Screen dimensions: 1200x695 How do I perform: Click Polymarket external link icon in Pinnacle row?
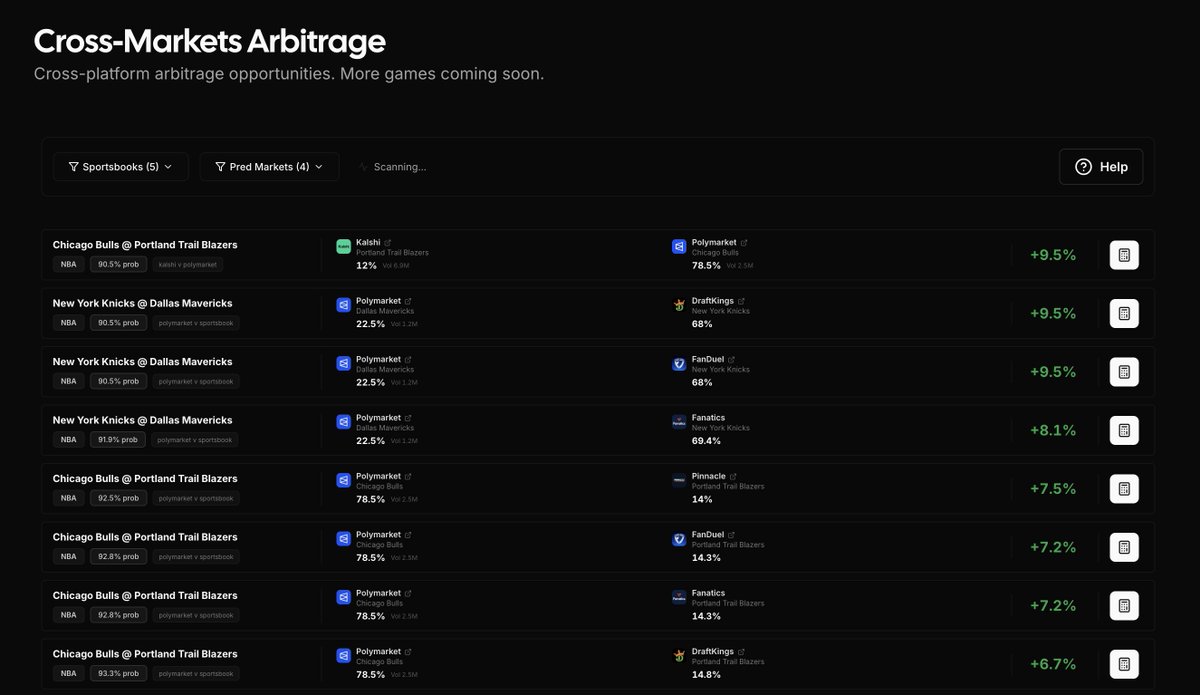coord(408,476)
